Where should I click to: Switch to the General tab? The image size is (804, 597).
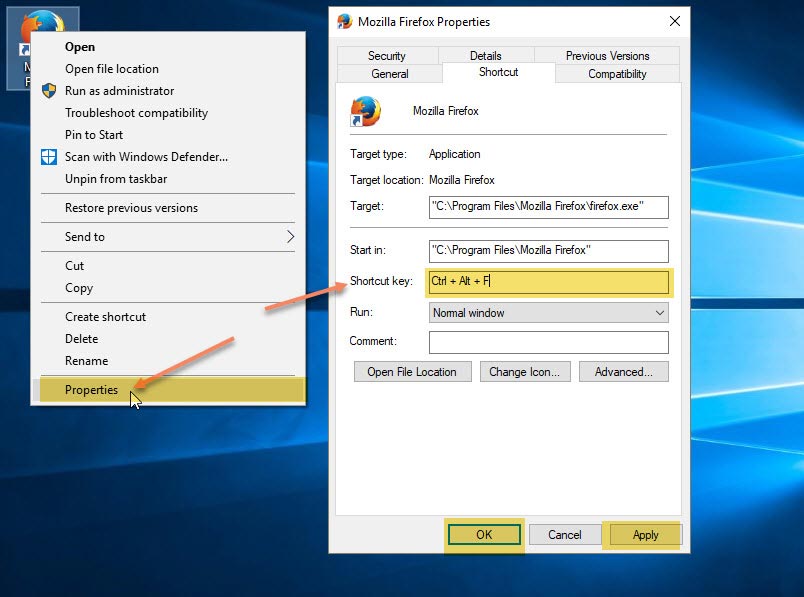pos(390,74)
